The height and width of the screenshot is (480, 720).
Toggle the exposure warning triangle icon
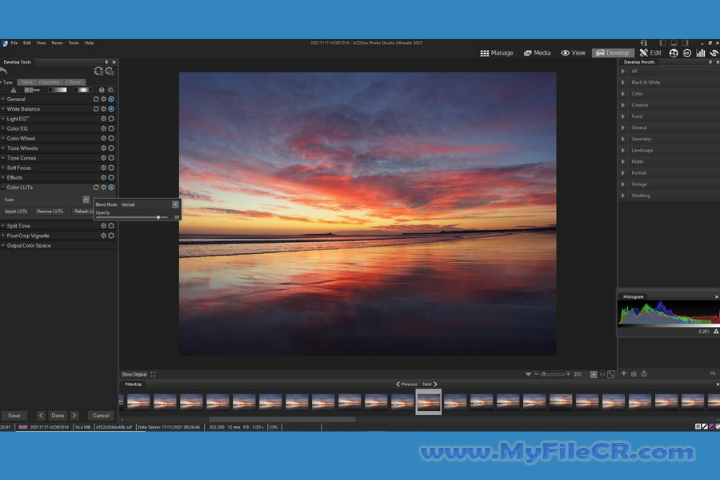(x=13, y=90)
